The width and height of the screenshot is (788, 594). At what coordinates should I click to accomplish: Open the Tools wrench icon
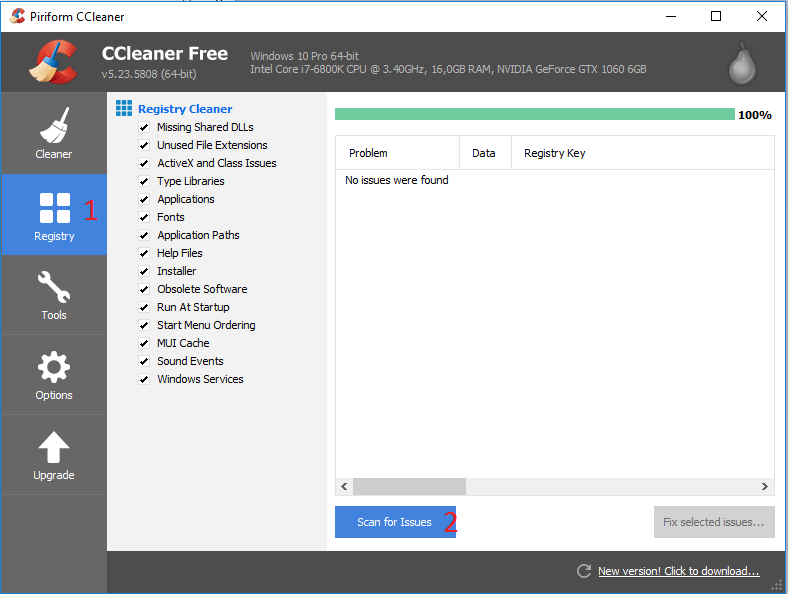(x=54, y=287)
